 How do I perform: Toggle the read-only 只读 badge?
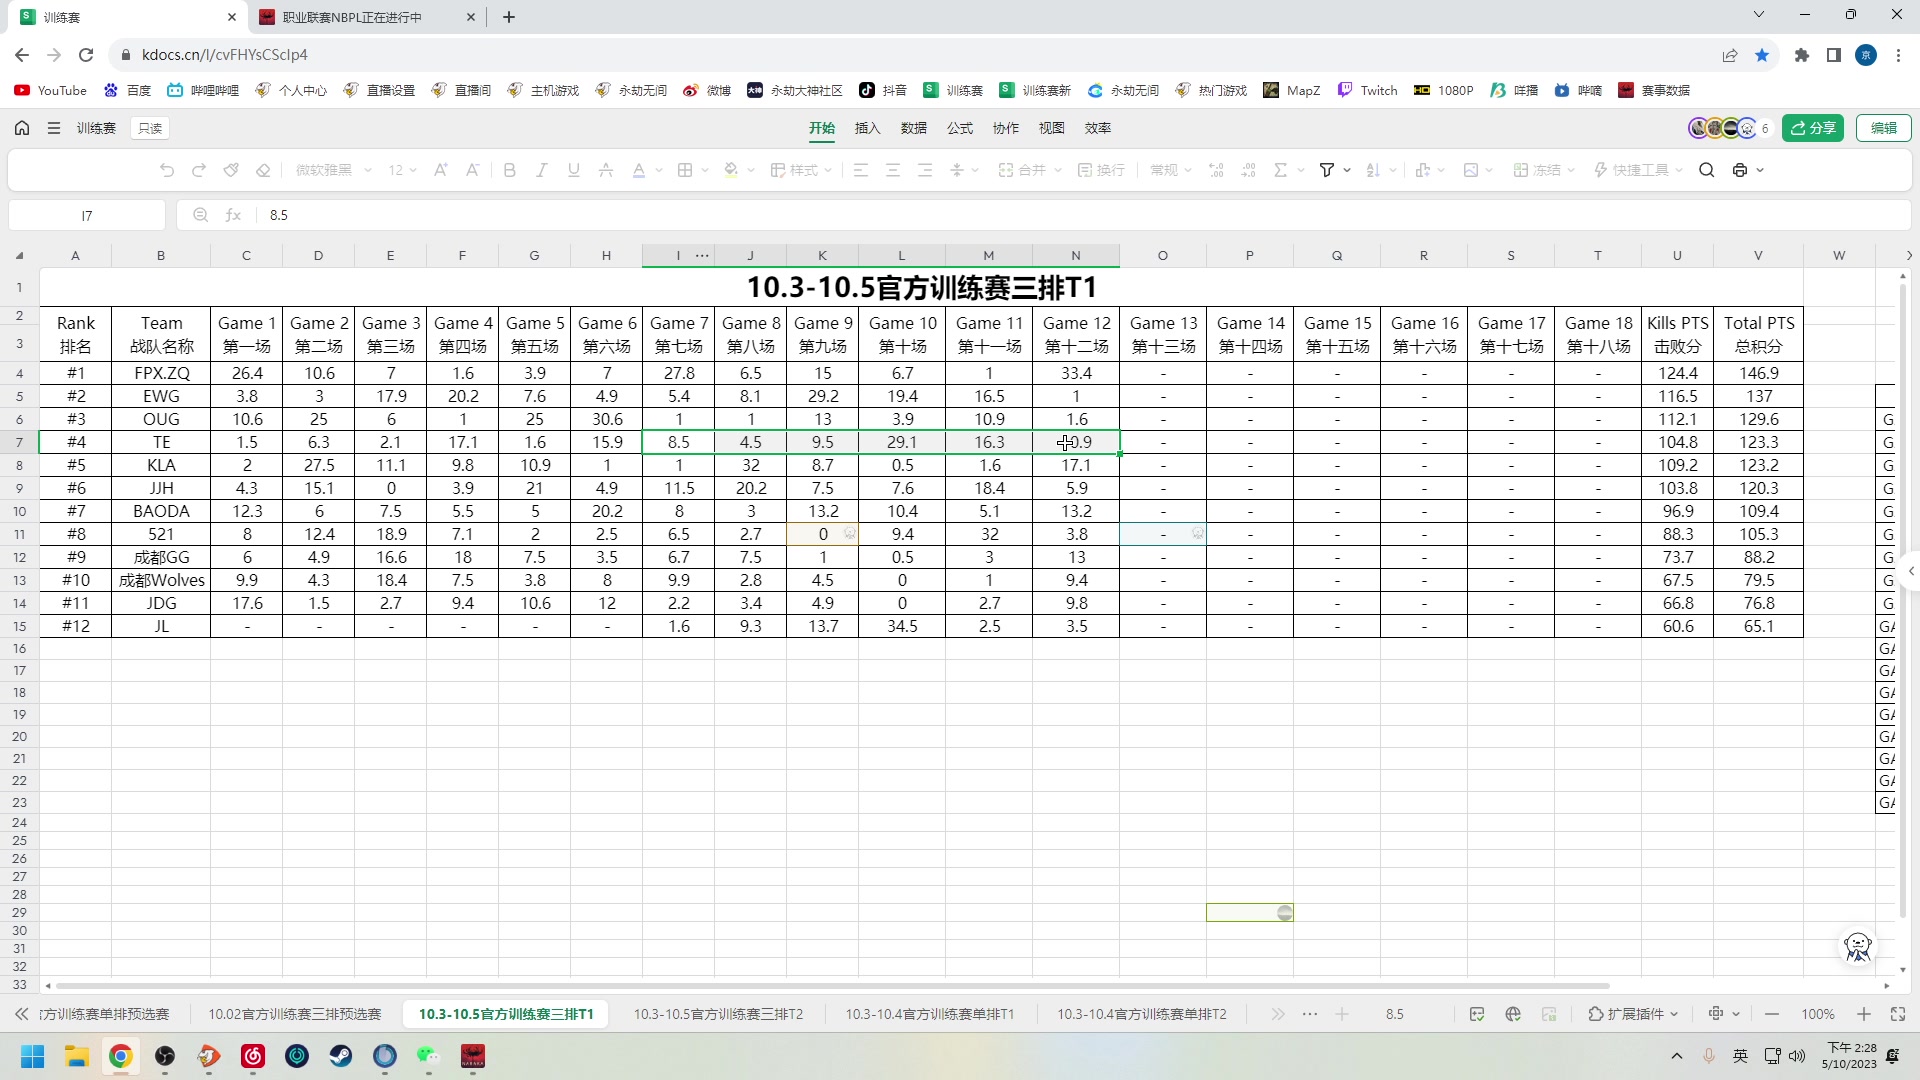pyautogui.click(x=150, y=128)
